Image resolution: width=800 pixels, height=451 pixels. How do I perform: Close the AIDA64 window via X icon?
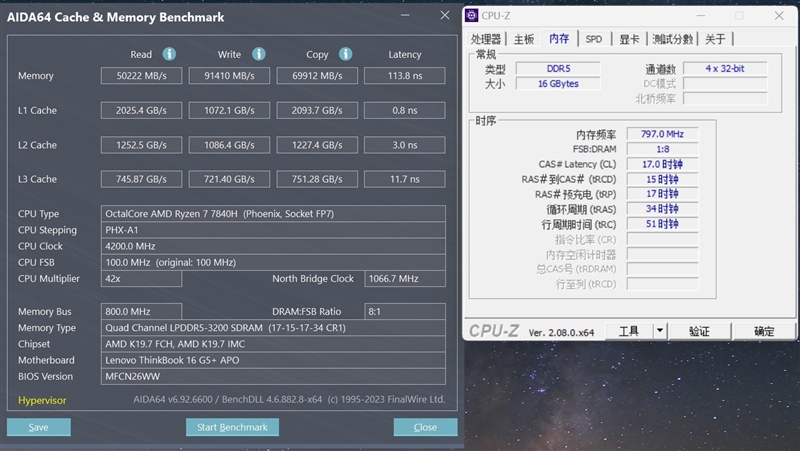[x=445, y=15]
